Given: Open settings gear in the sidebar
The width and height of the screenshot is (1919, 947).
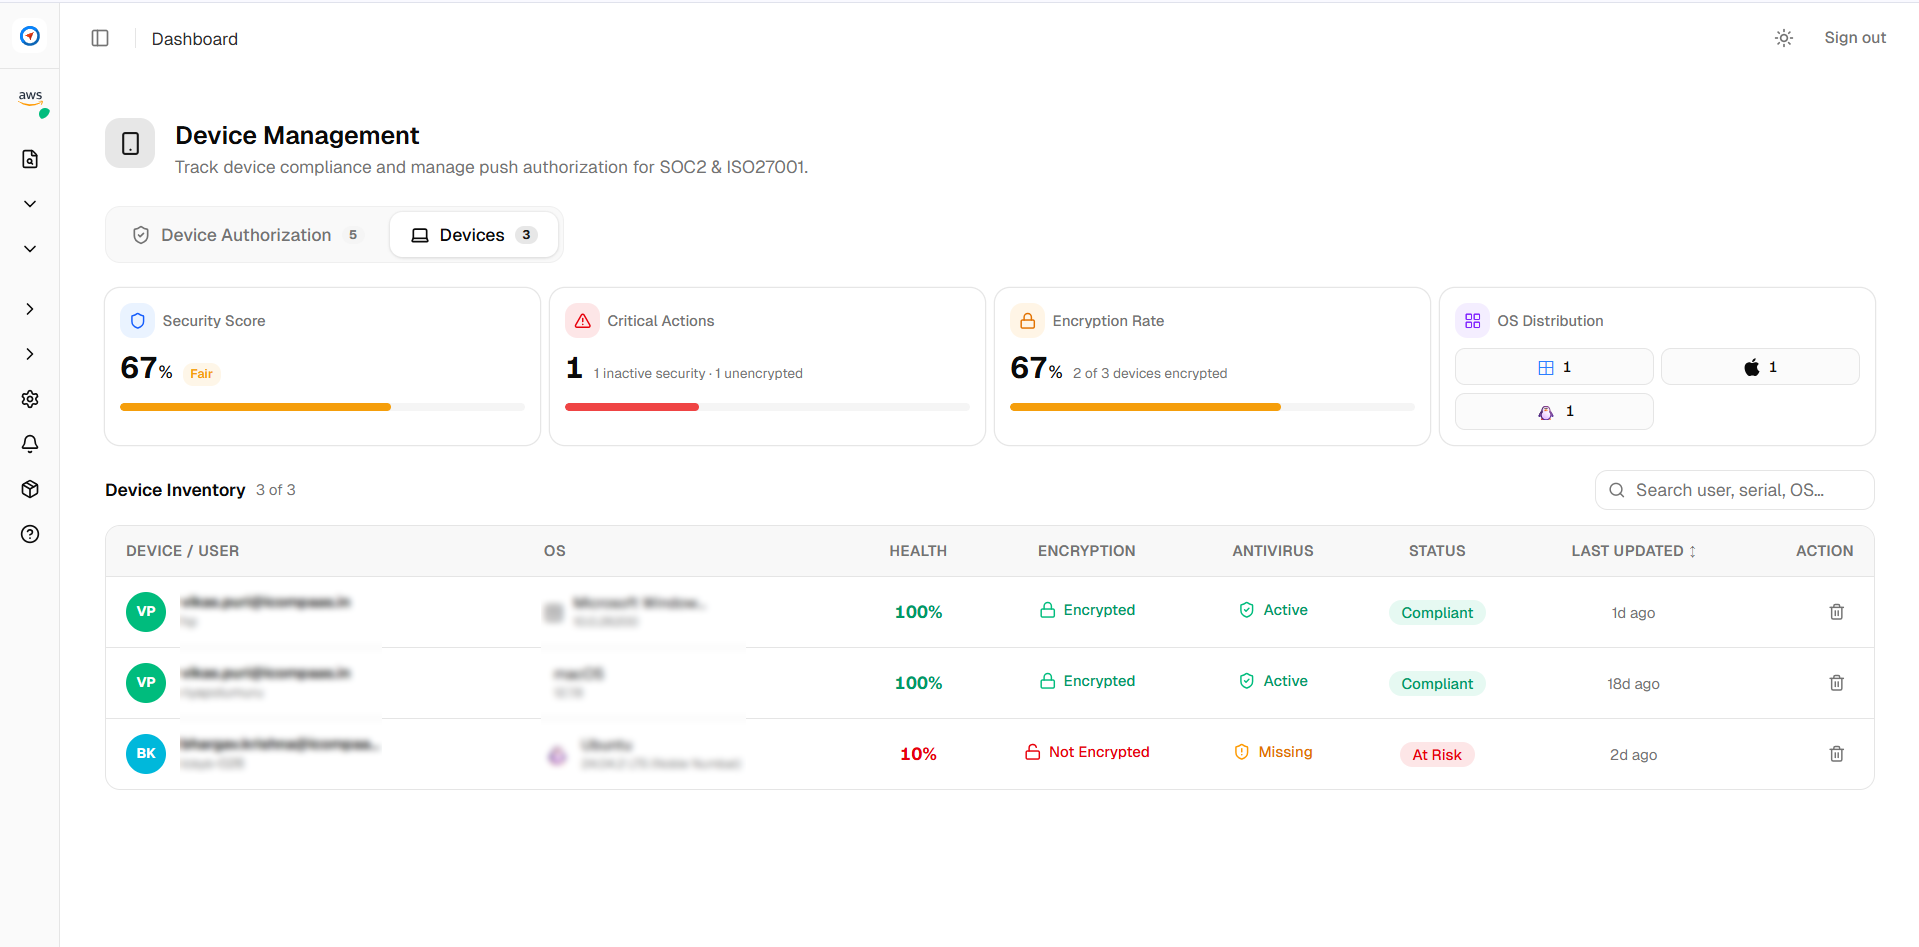Looking at the screenshot, I should pos(30,399).
